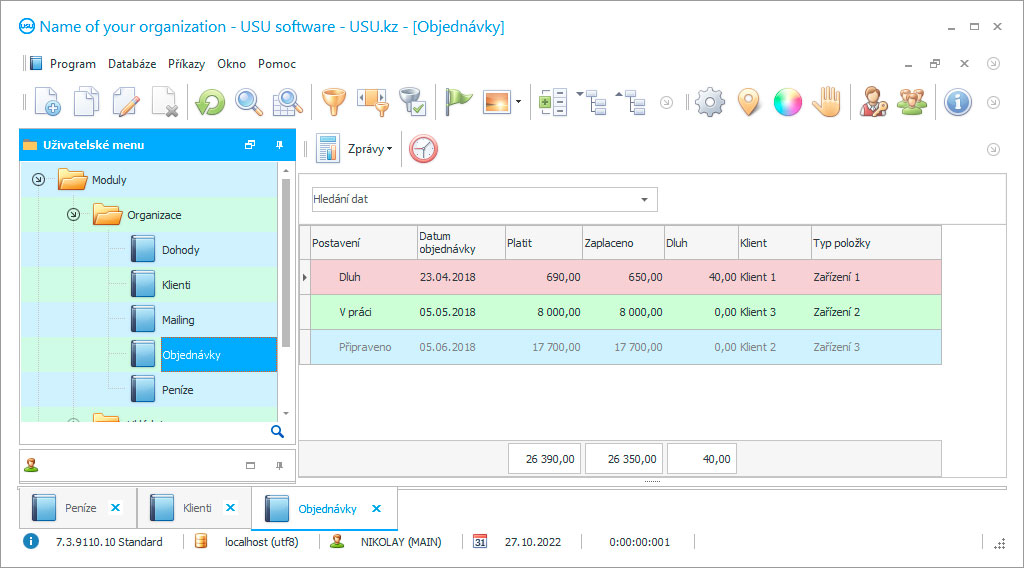Collapse the Organizace tree node
This screenshot has width=1024, height=568.
[73, 214]
